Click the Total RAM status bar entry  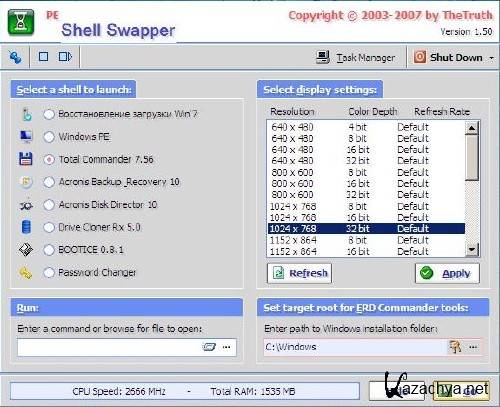pos(253,391)
